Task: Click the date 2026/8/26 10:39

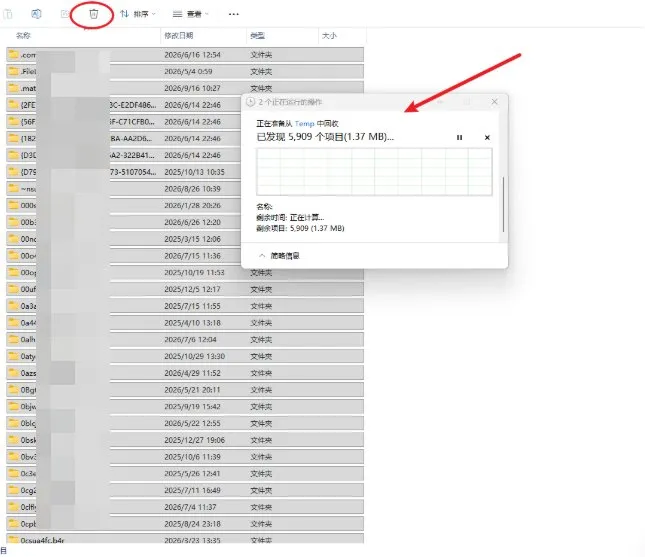Action: point(193,189)
